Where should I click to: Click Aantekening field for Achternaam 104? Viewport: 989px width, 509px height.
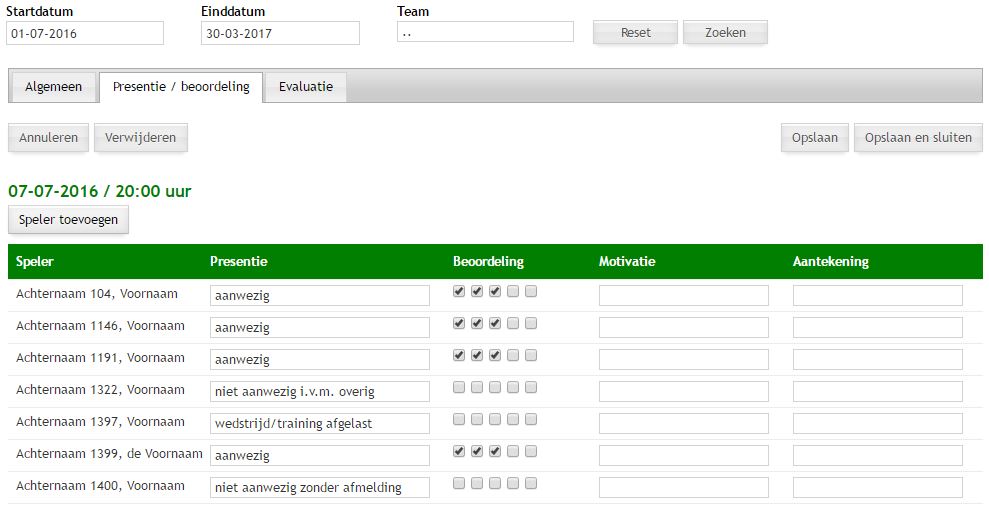click(878, 296)
